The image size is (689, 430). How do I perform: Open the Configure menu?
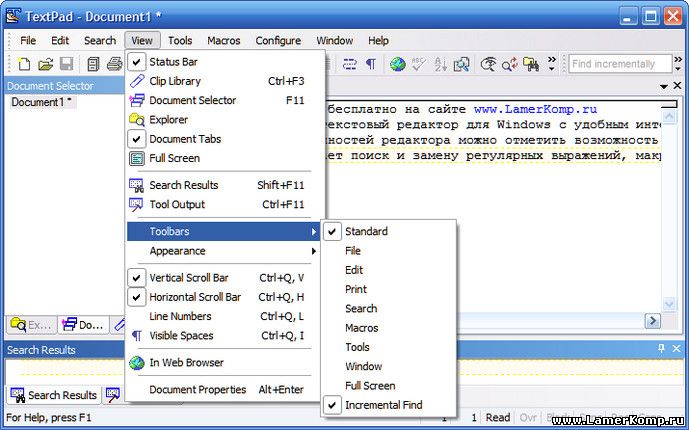click(278, 41)
